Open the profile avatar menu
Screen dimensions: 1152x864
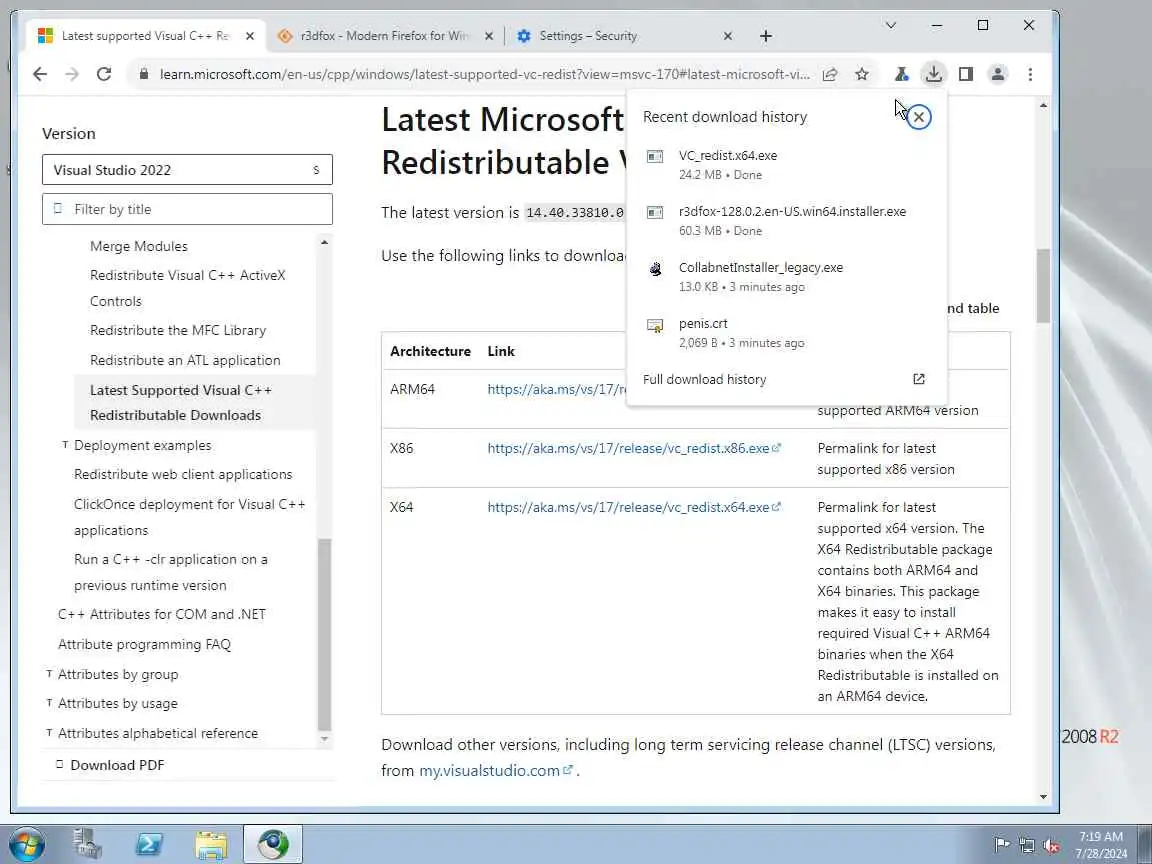pyautogui.click(x=998, y=74)
